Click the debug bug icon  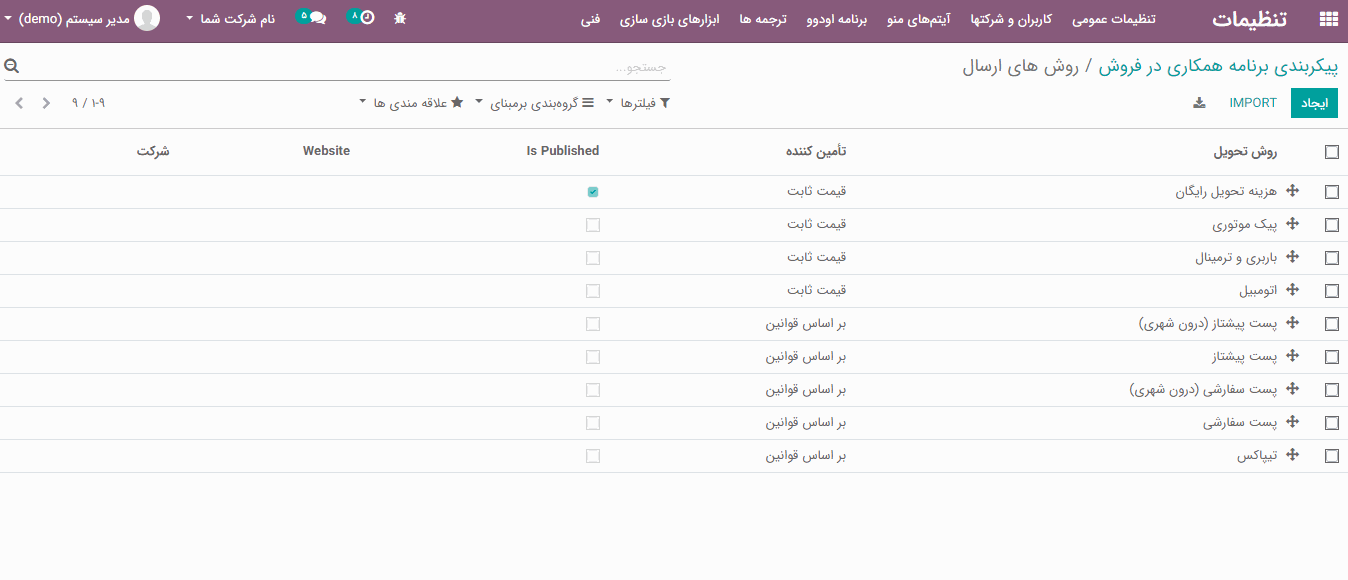pyautogui.click(x=400, y=18)
